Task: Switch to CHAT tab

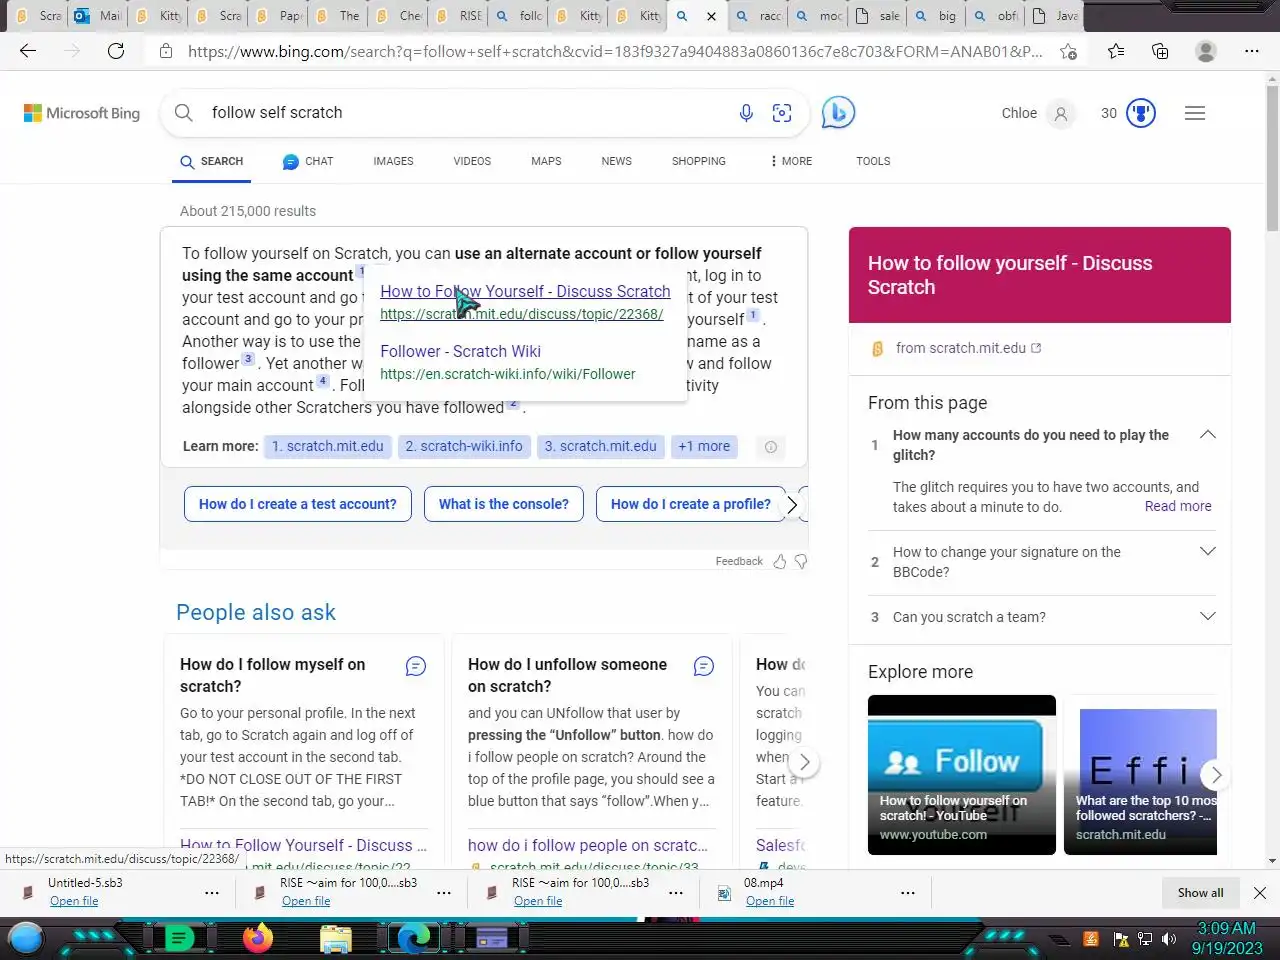Action: (308, 161)
